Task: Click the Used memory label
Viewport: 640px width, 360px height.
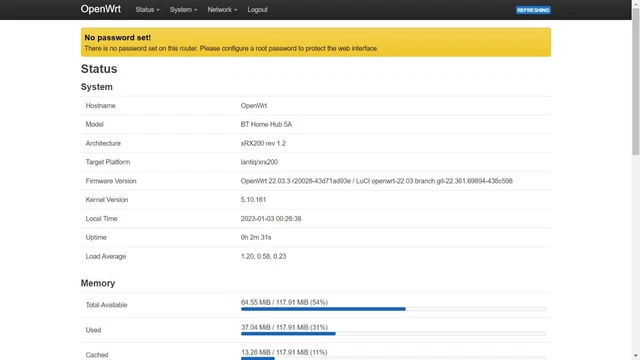Action: (93, 330)
